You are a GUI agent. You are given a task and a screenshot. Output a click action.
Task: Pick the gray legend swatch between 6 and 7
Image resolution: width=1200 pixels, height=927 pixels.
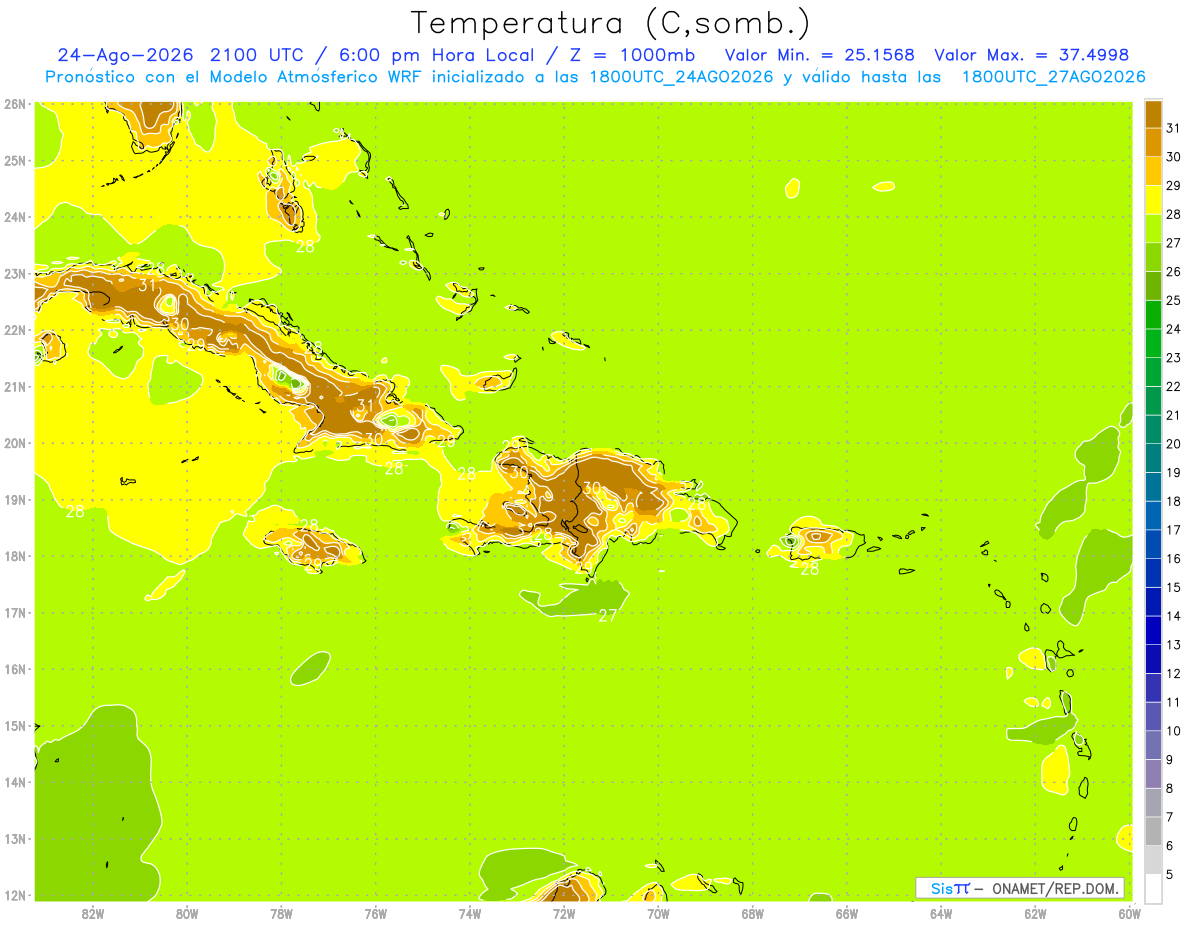1153,831
